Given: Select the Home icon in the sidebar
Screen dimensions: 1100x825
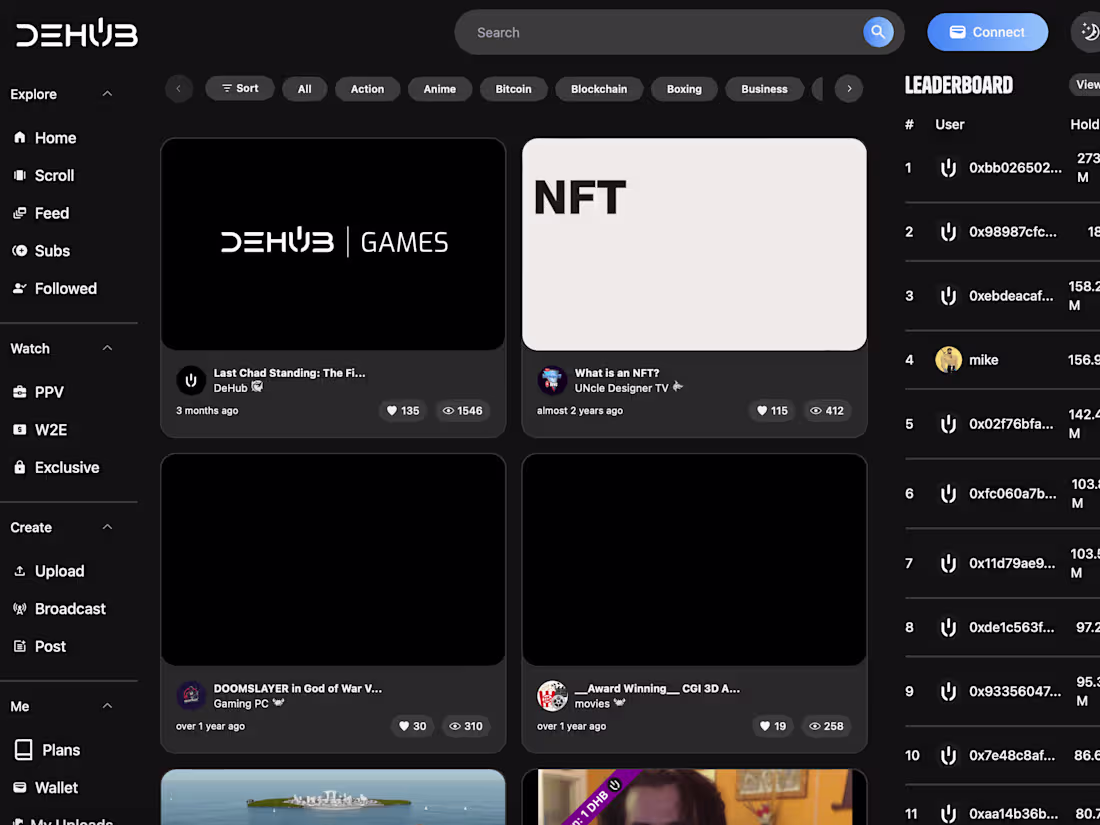Looking at the screenshot, I should point(21,137).
